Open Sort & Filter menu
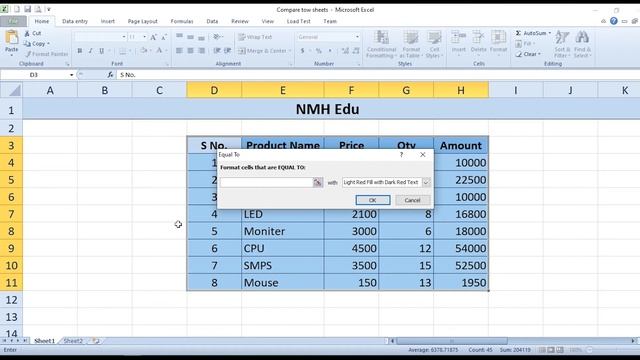Image resolution: width=640 pixels, height=360 pixels. tap(562, 44)
